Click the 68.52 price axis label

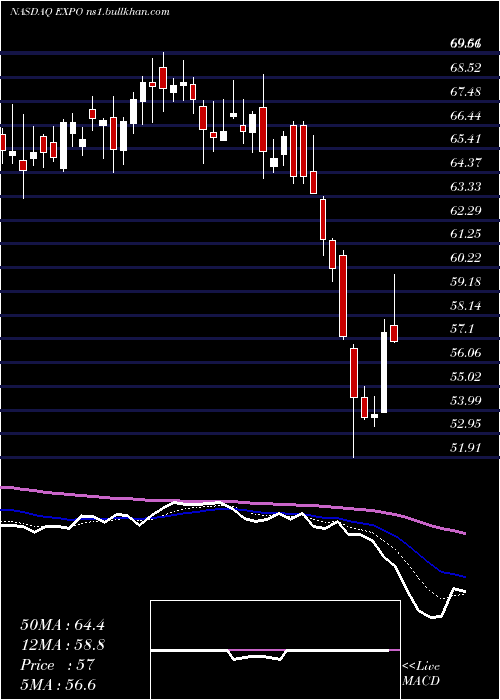tap(466, 68)
